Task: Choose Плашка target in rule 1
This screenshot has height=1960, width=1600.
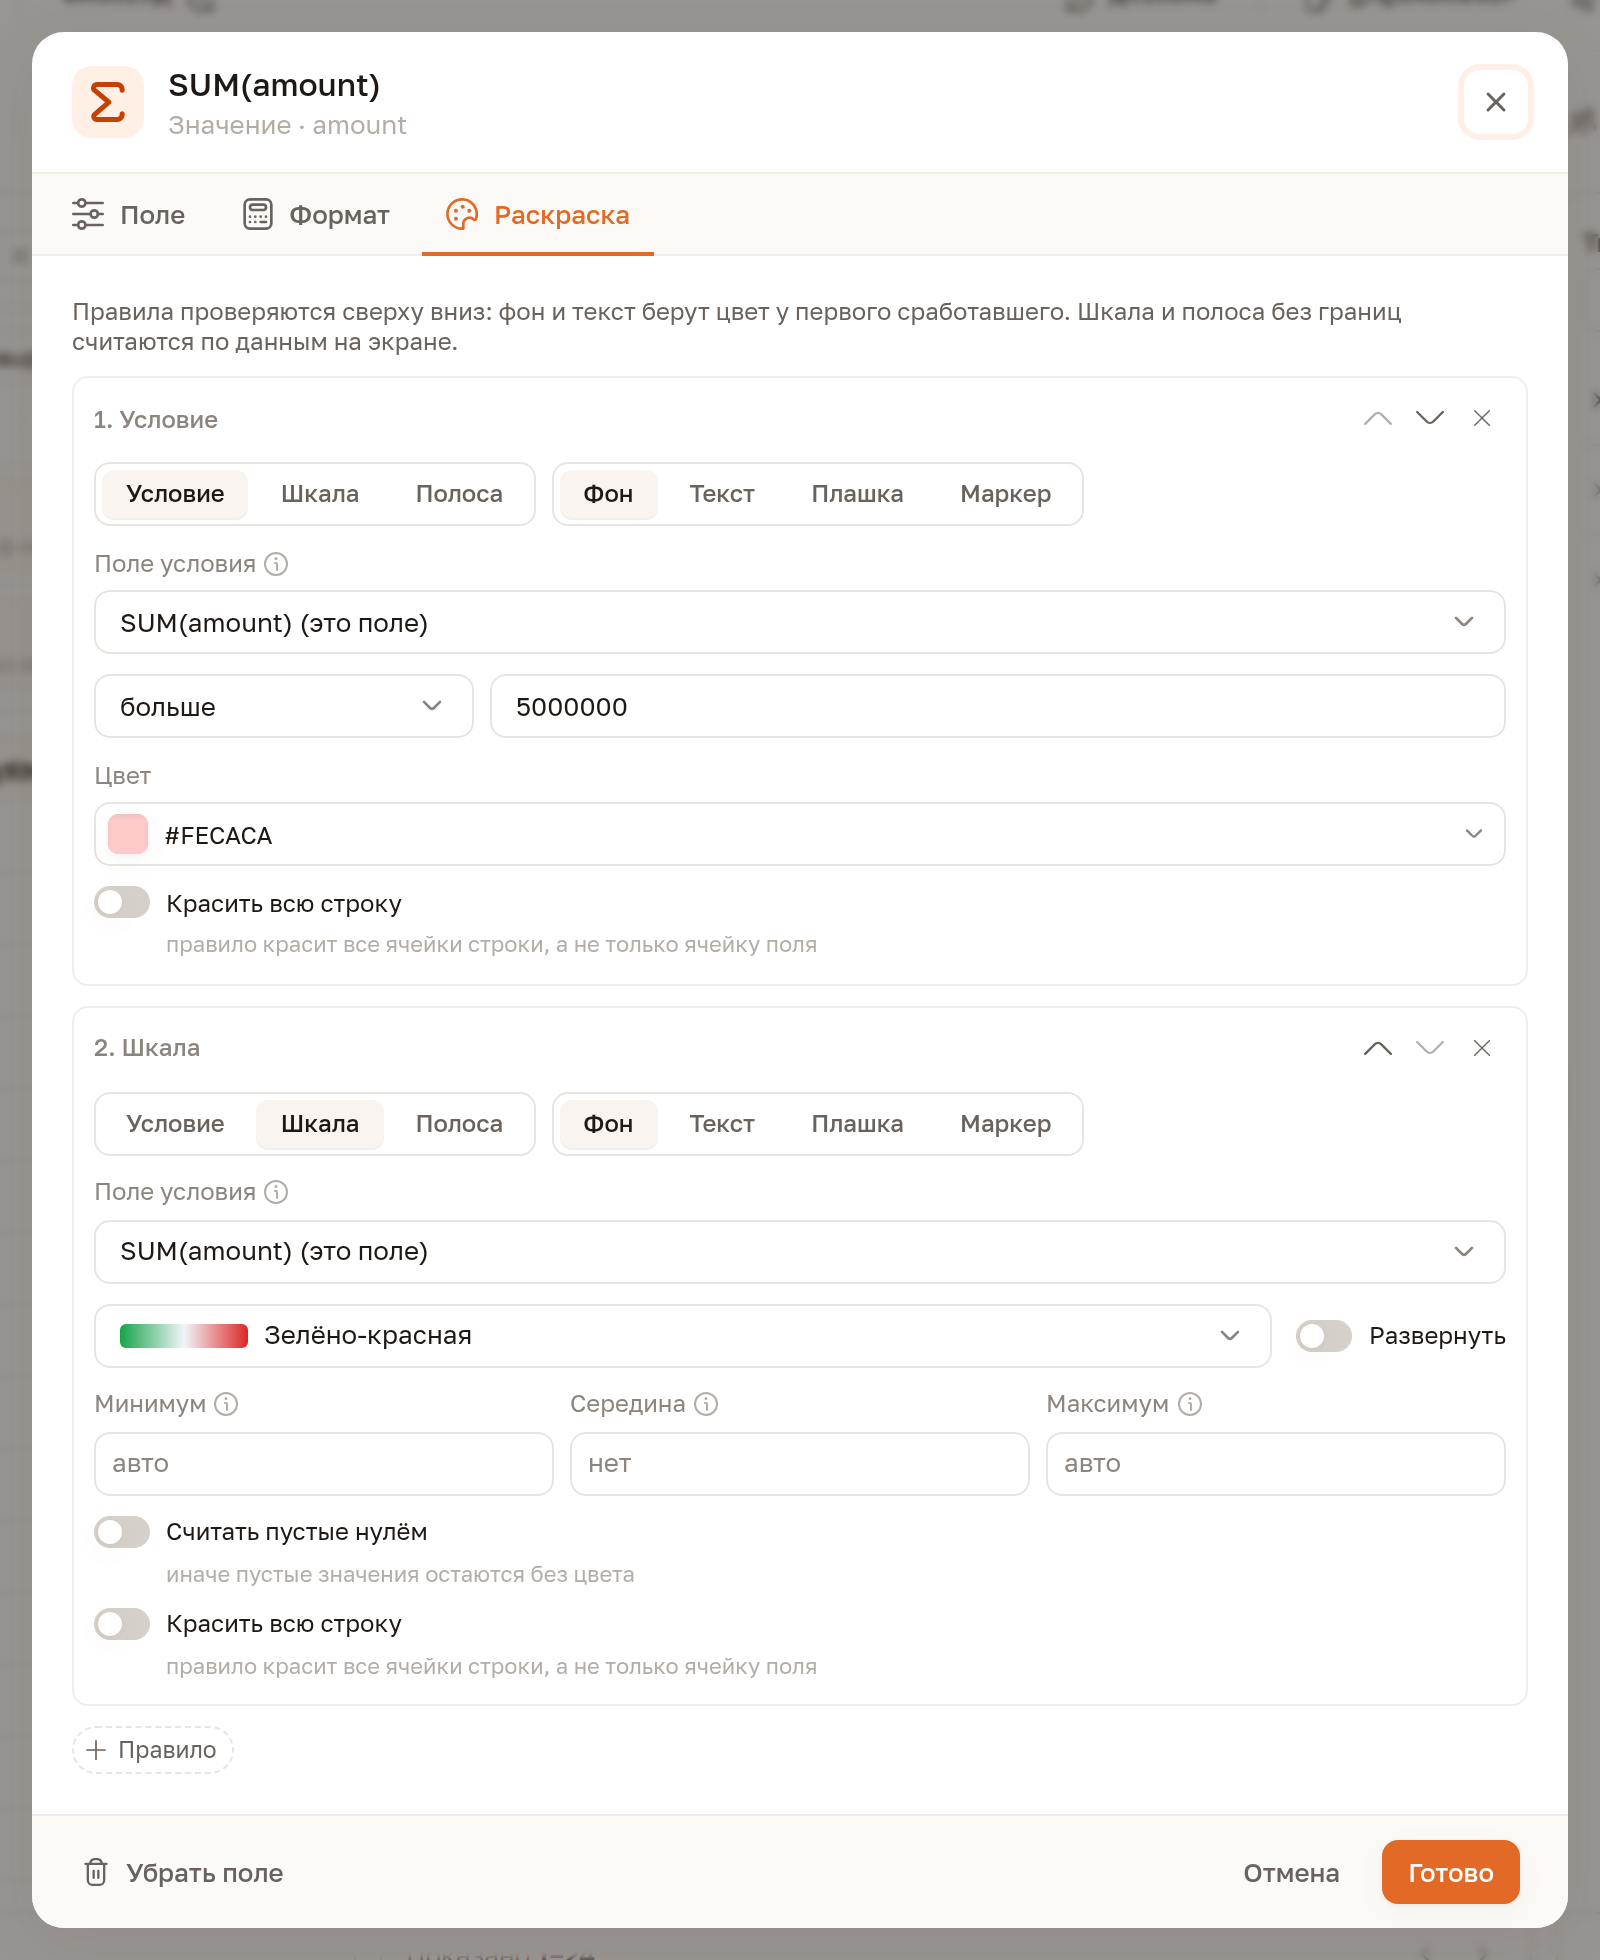Action: click(x=857, y=494)
